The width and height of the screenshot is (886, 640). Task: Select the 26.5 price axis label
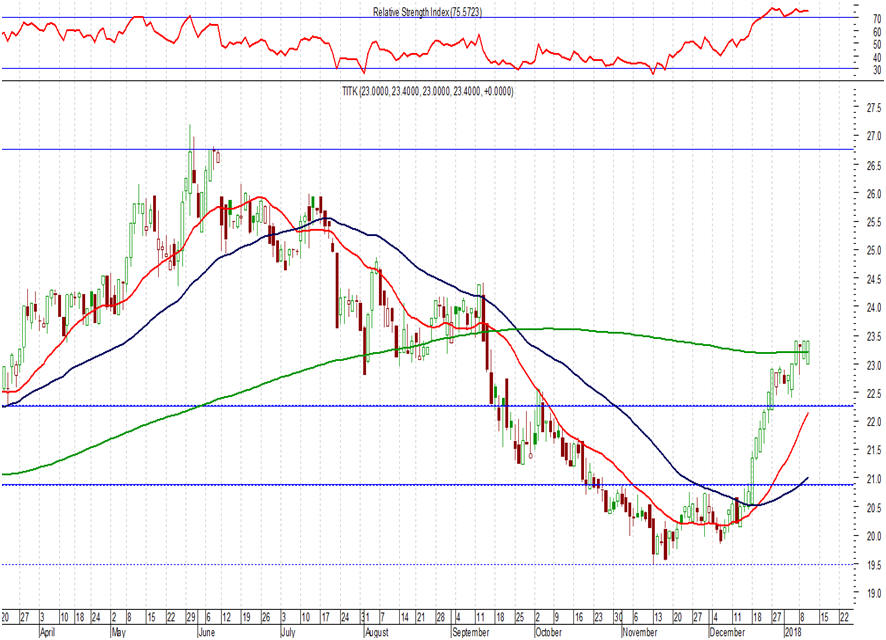pyautogui.click(x=874, y=166)
